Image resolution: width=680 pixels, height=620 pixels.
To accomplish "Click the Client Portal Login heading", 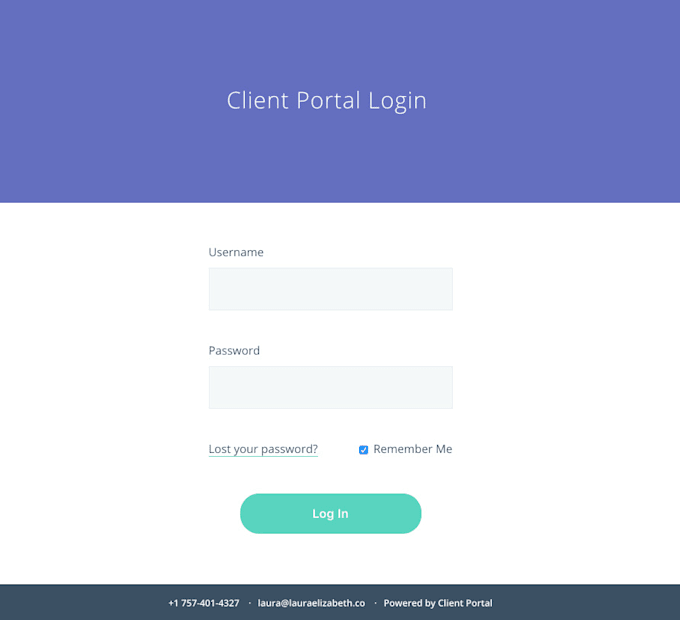I will [327, 101].
